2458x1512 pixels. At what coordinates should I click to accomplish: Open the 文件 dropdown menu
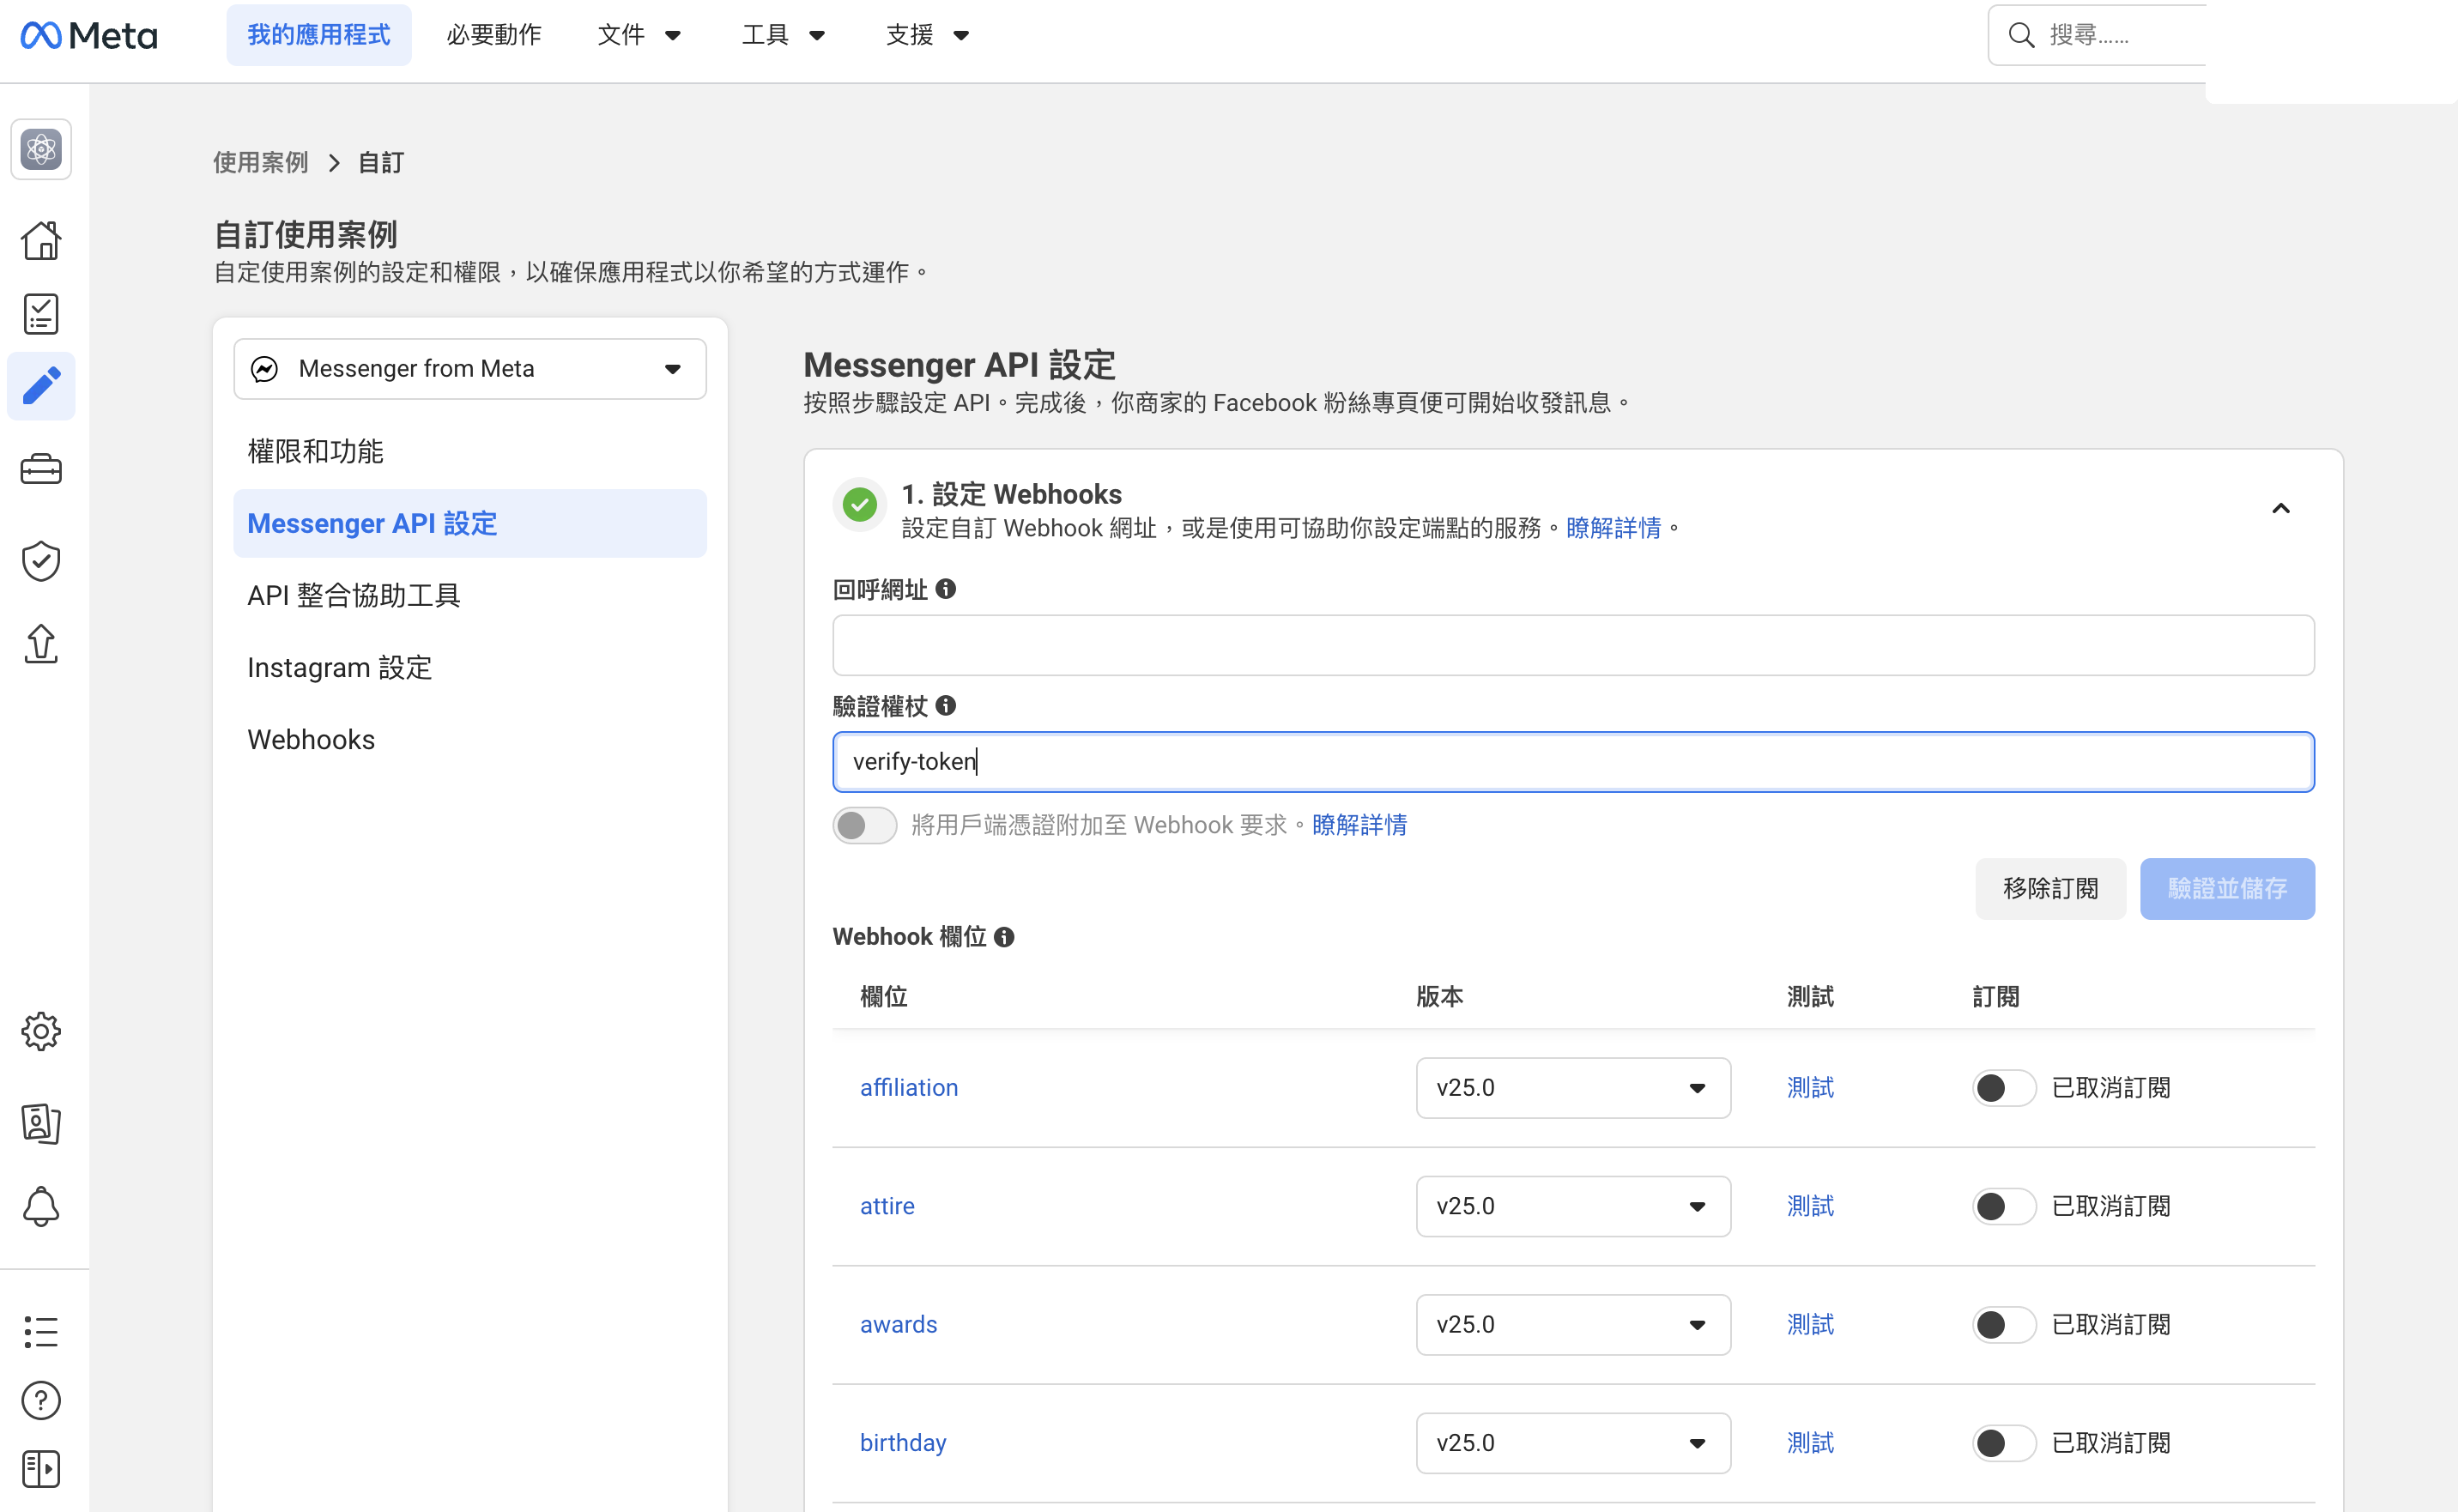pyautogui.click(x=640, y=35)
